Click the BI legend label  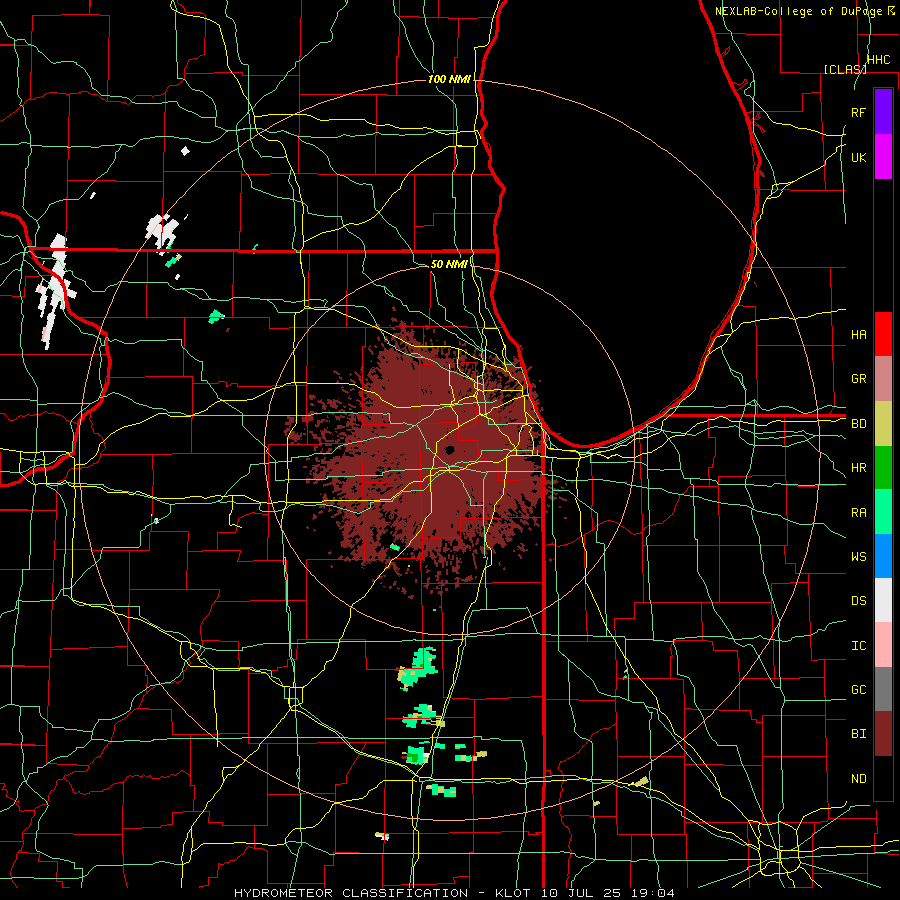pyautogui.click(x=859, y=734)
